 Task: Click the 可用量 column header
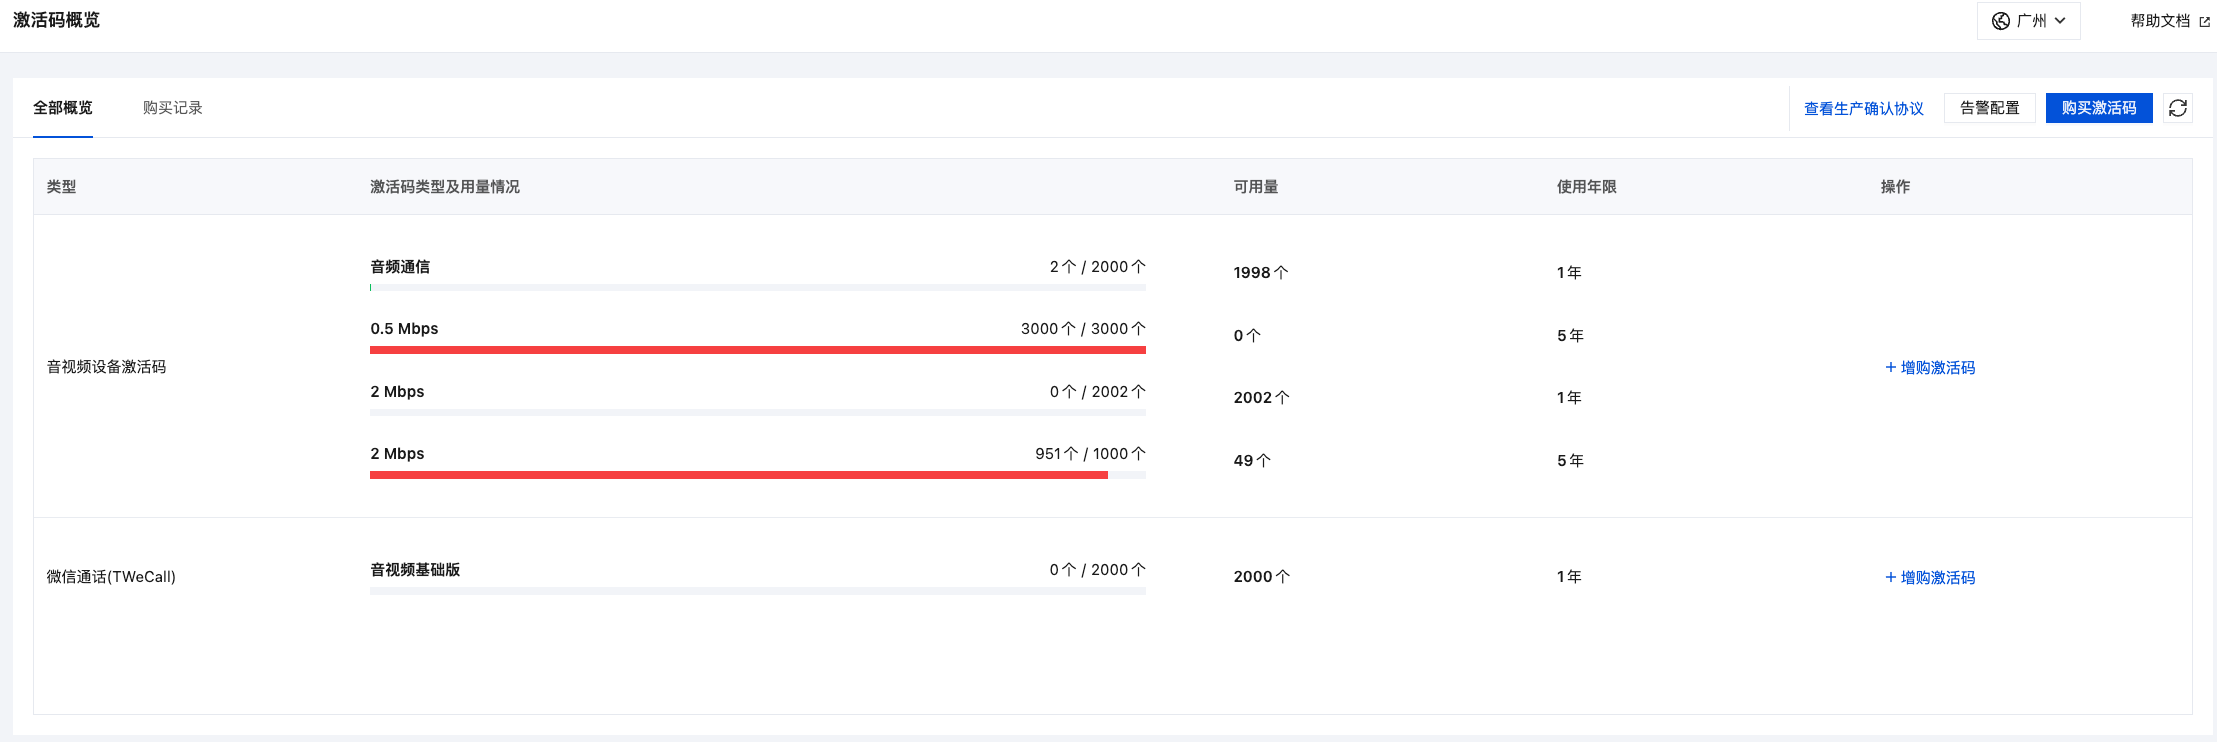pos(1255,187)
